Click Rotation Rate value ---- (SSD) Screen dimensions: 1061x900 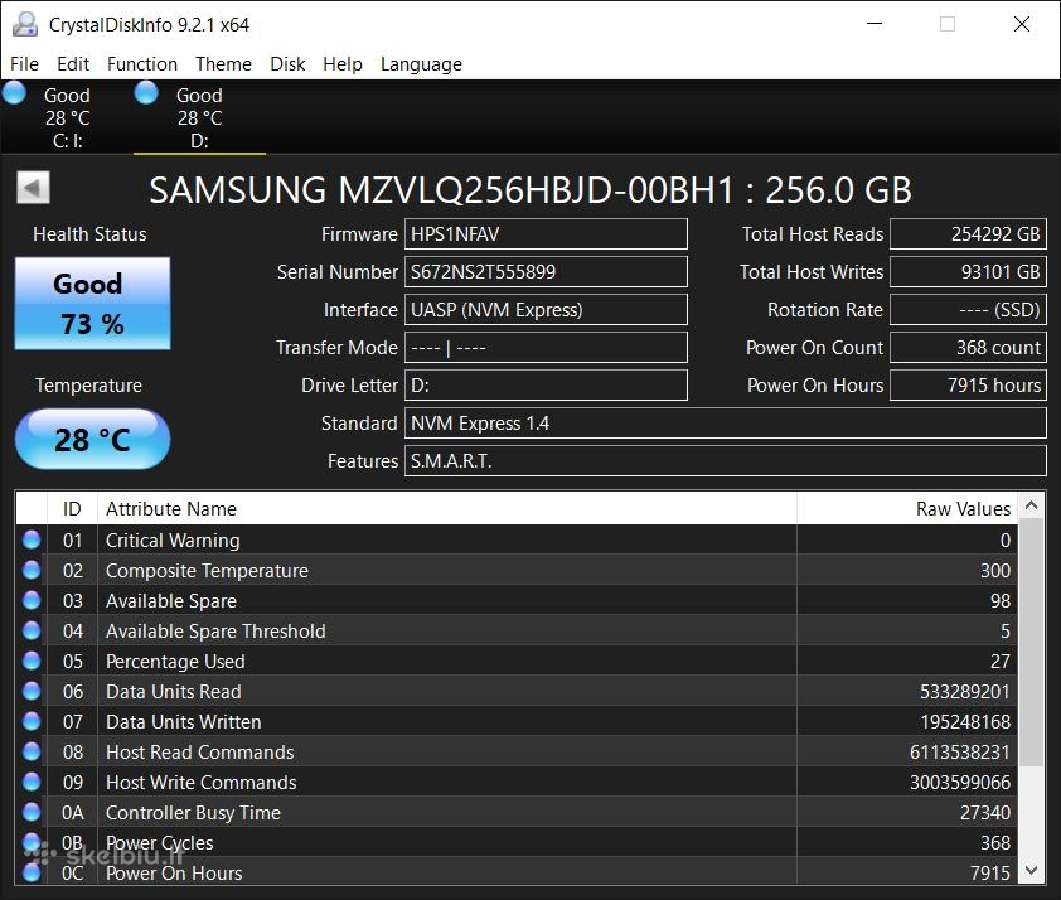point(968,310)
